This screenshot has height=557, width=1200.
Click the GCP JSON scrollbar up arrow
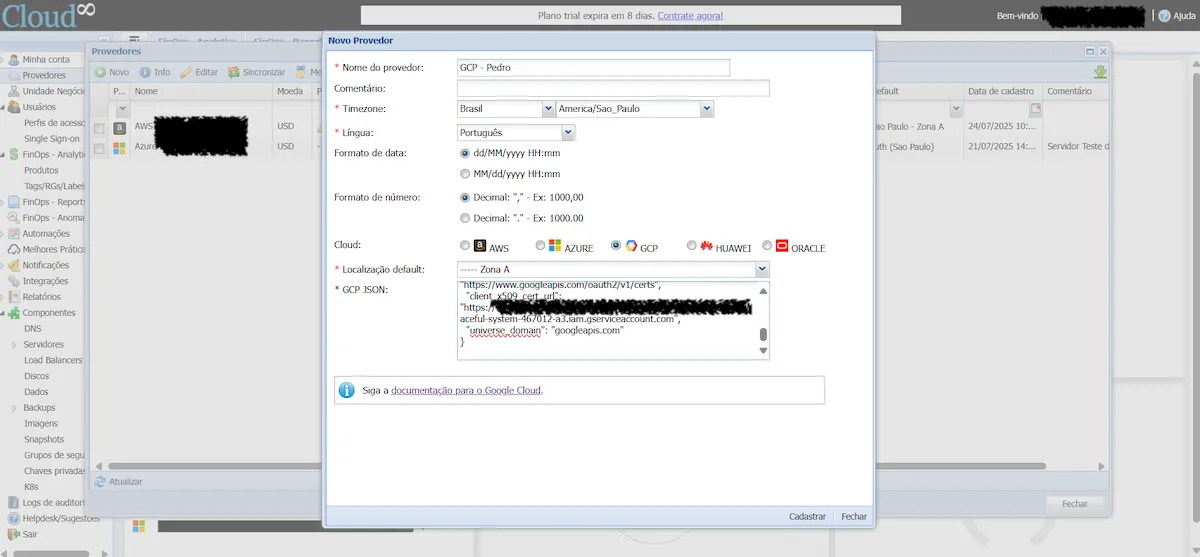[x=764, y=290]
